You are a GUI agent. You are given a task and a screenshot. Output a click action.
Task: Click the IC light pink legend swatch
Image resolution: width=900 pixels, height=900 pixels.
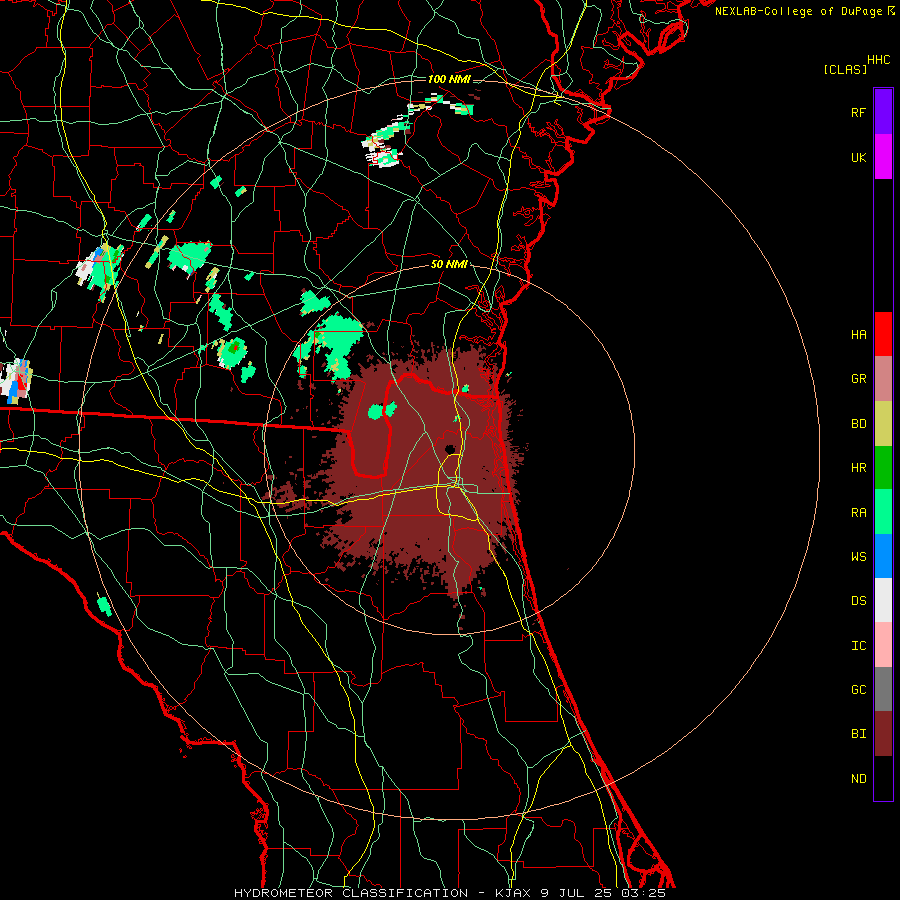pyautogui.click(x=883, y=645)
